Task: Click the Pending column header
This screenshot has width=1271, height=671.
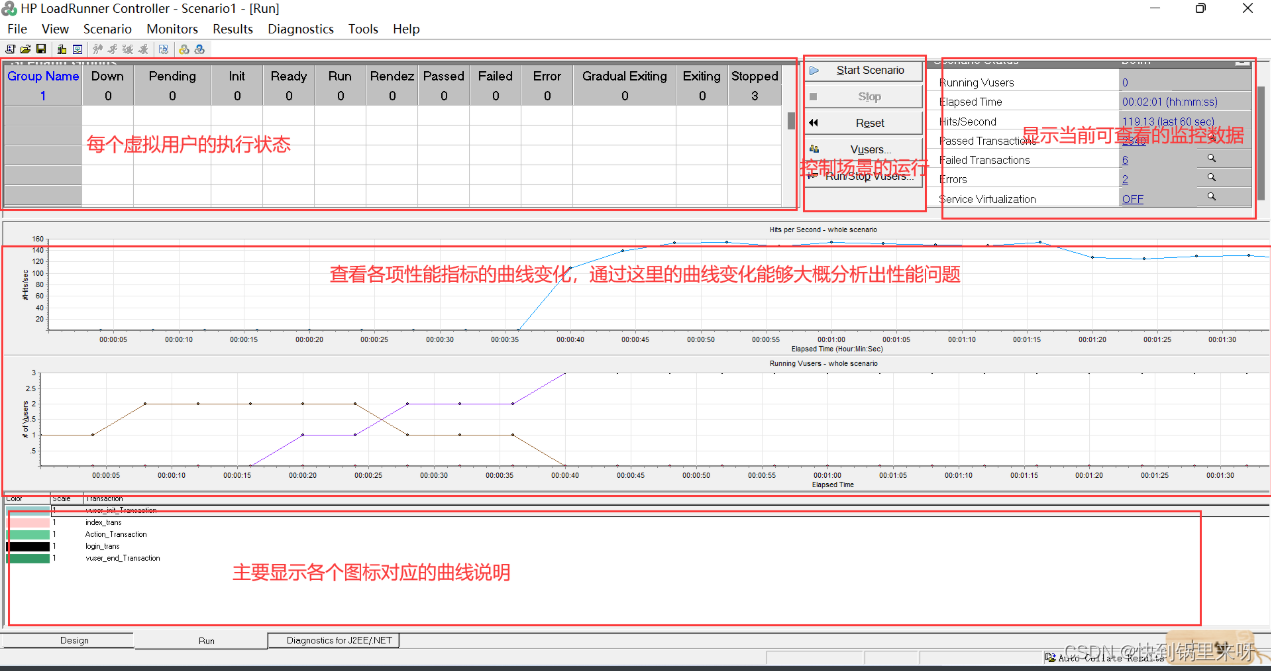Action: click(x=172, y=76)
